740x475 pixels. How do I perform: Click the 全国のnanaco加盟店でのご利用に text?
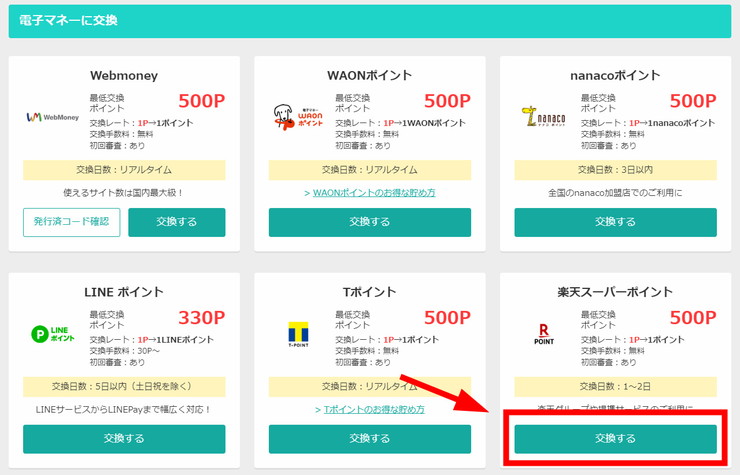pyautogui.click(x=615, y=193)
